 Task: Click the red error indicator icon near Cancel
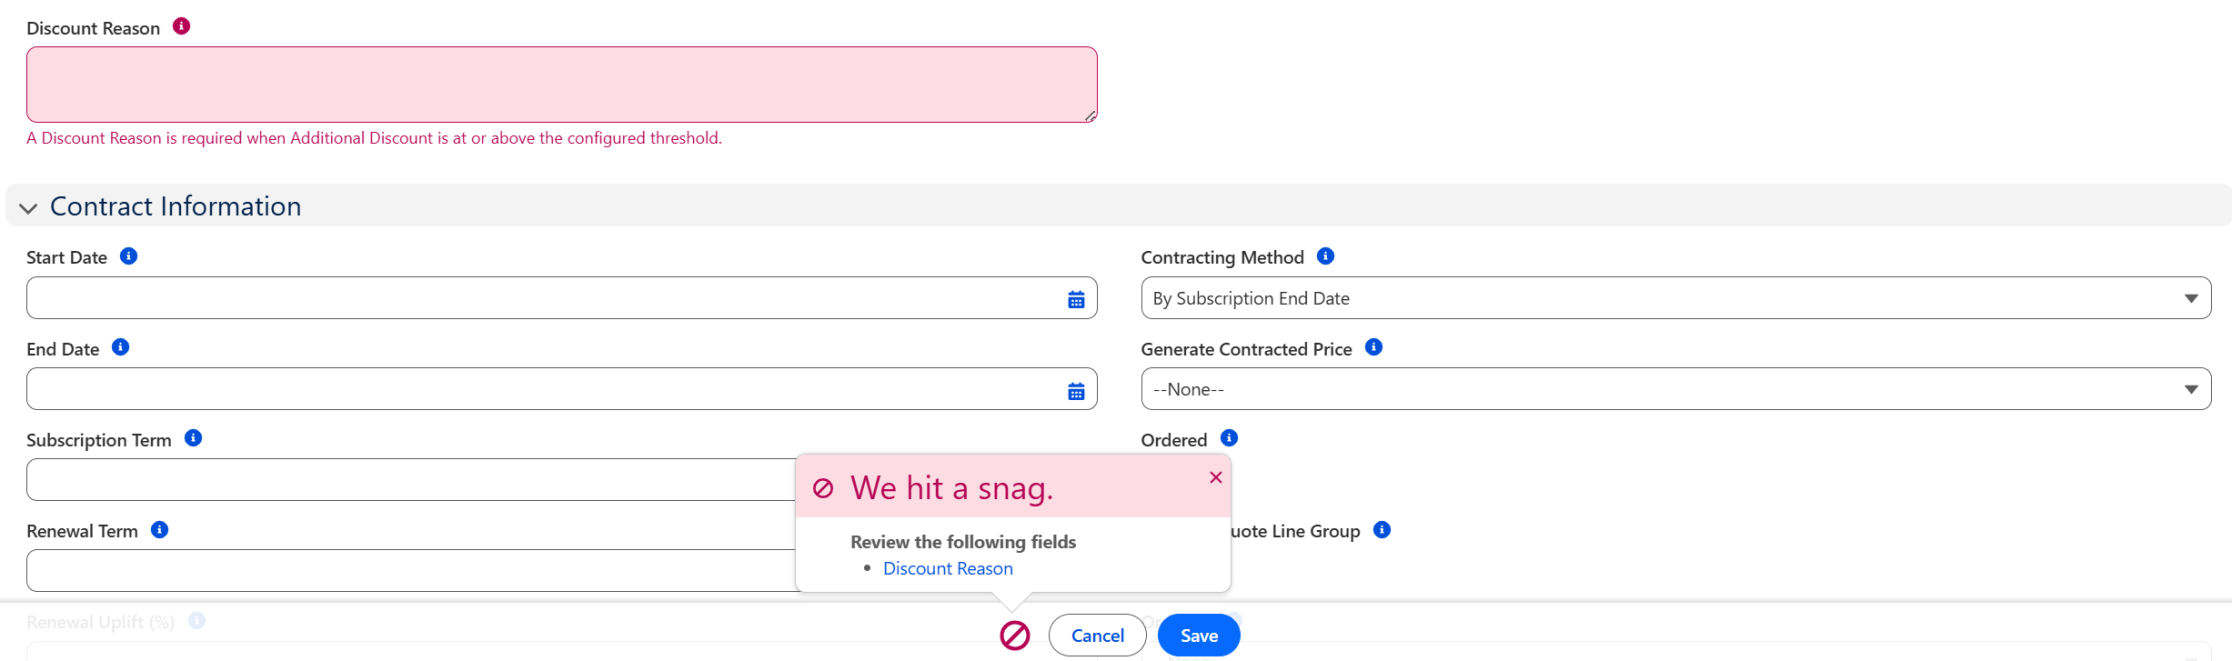click(x=1014, y=635)
